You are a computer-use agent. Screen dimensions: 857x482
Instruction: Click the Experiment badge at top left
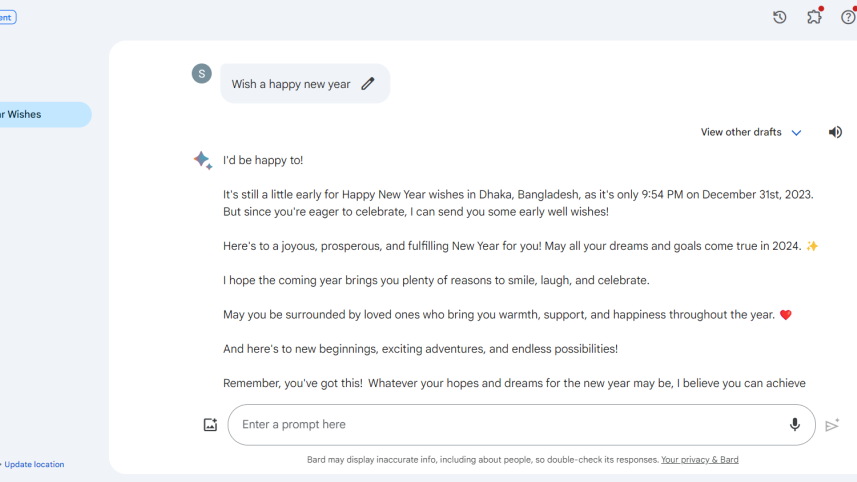[7, 17]
